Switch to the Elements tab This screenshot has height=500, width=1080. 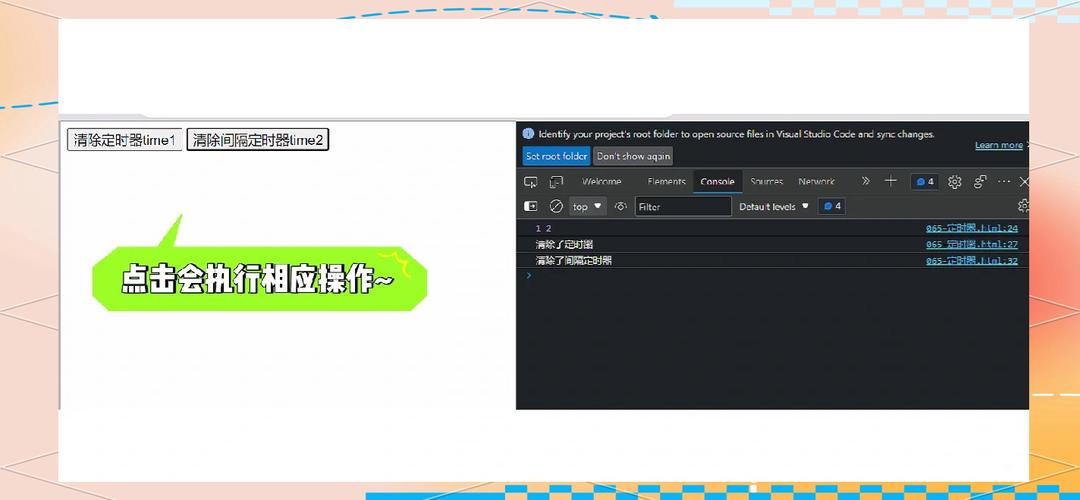[666, 182]
